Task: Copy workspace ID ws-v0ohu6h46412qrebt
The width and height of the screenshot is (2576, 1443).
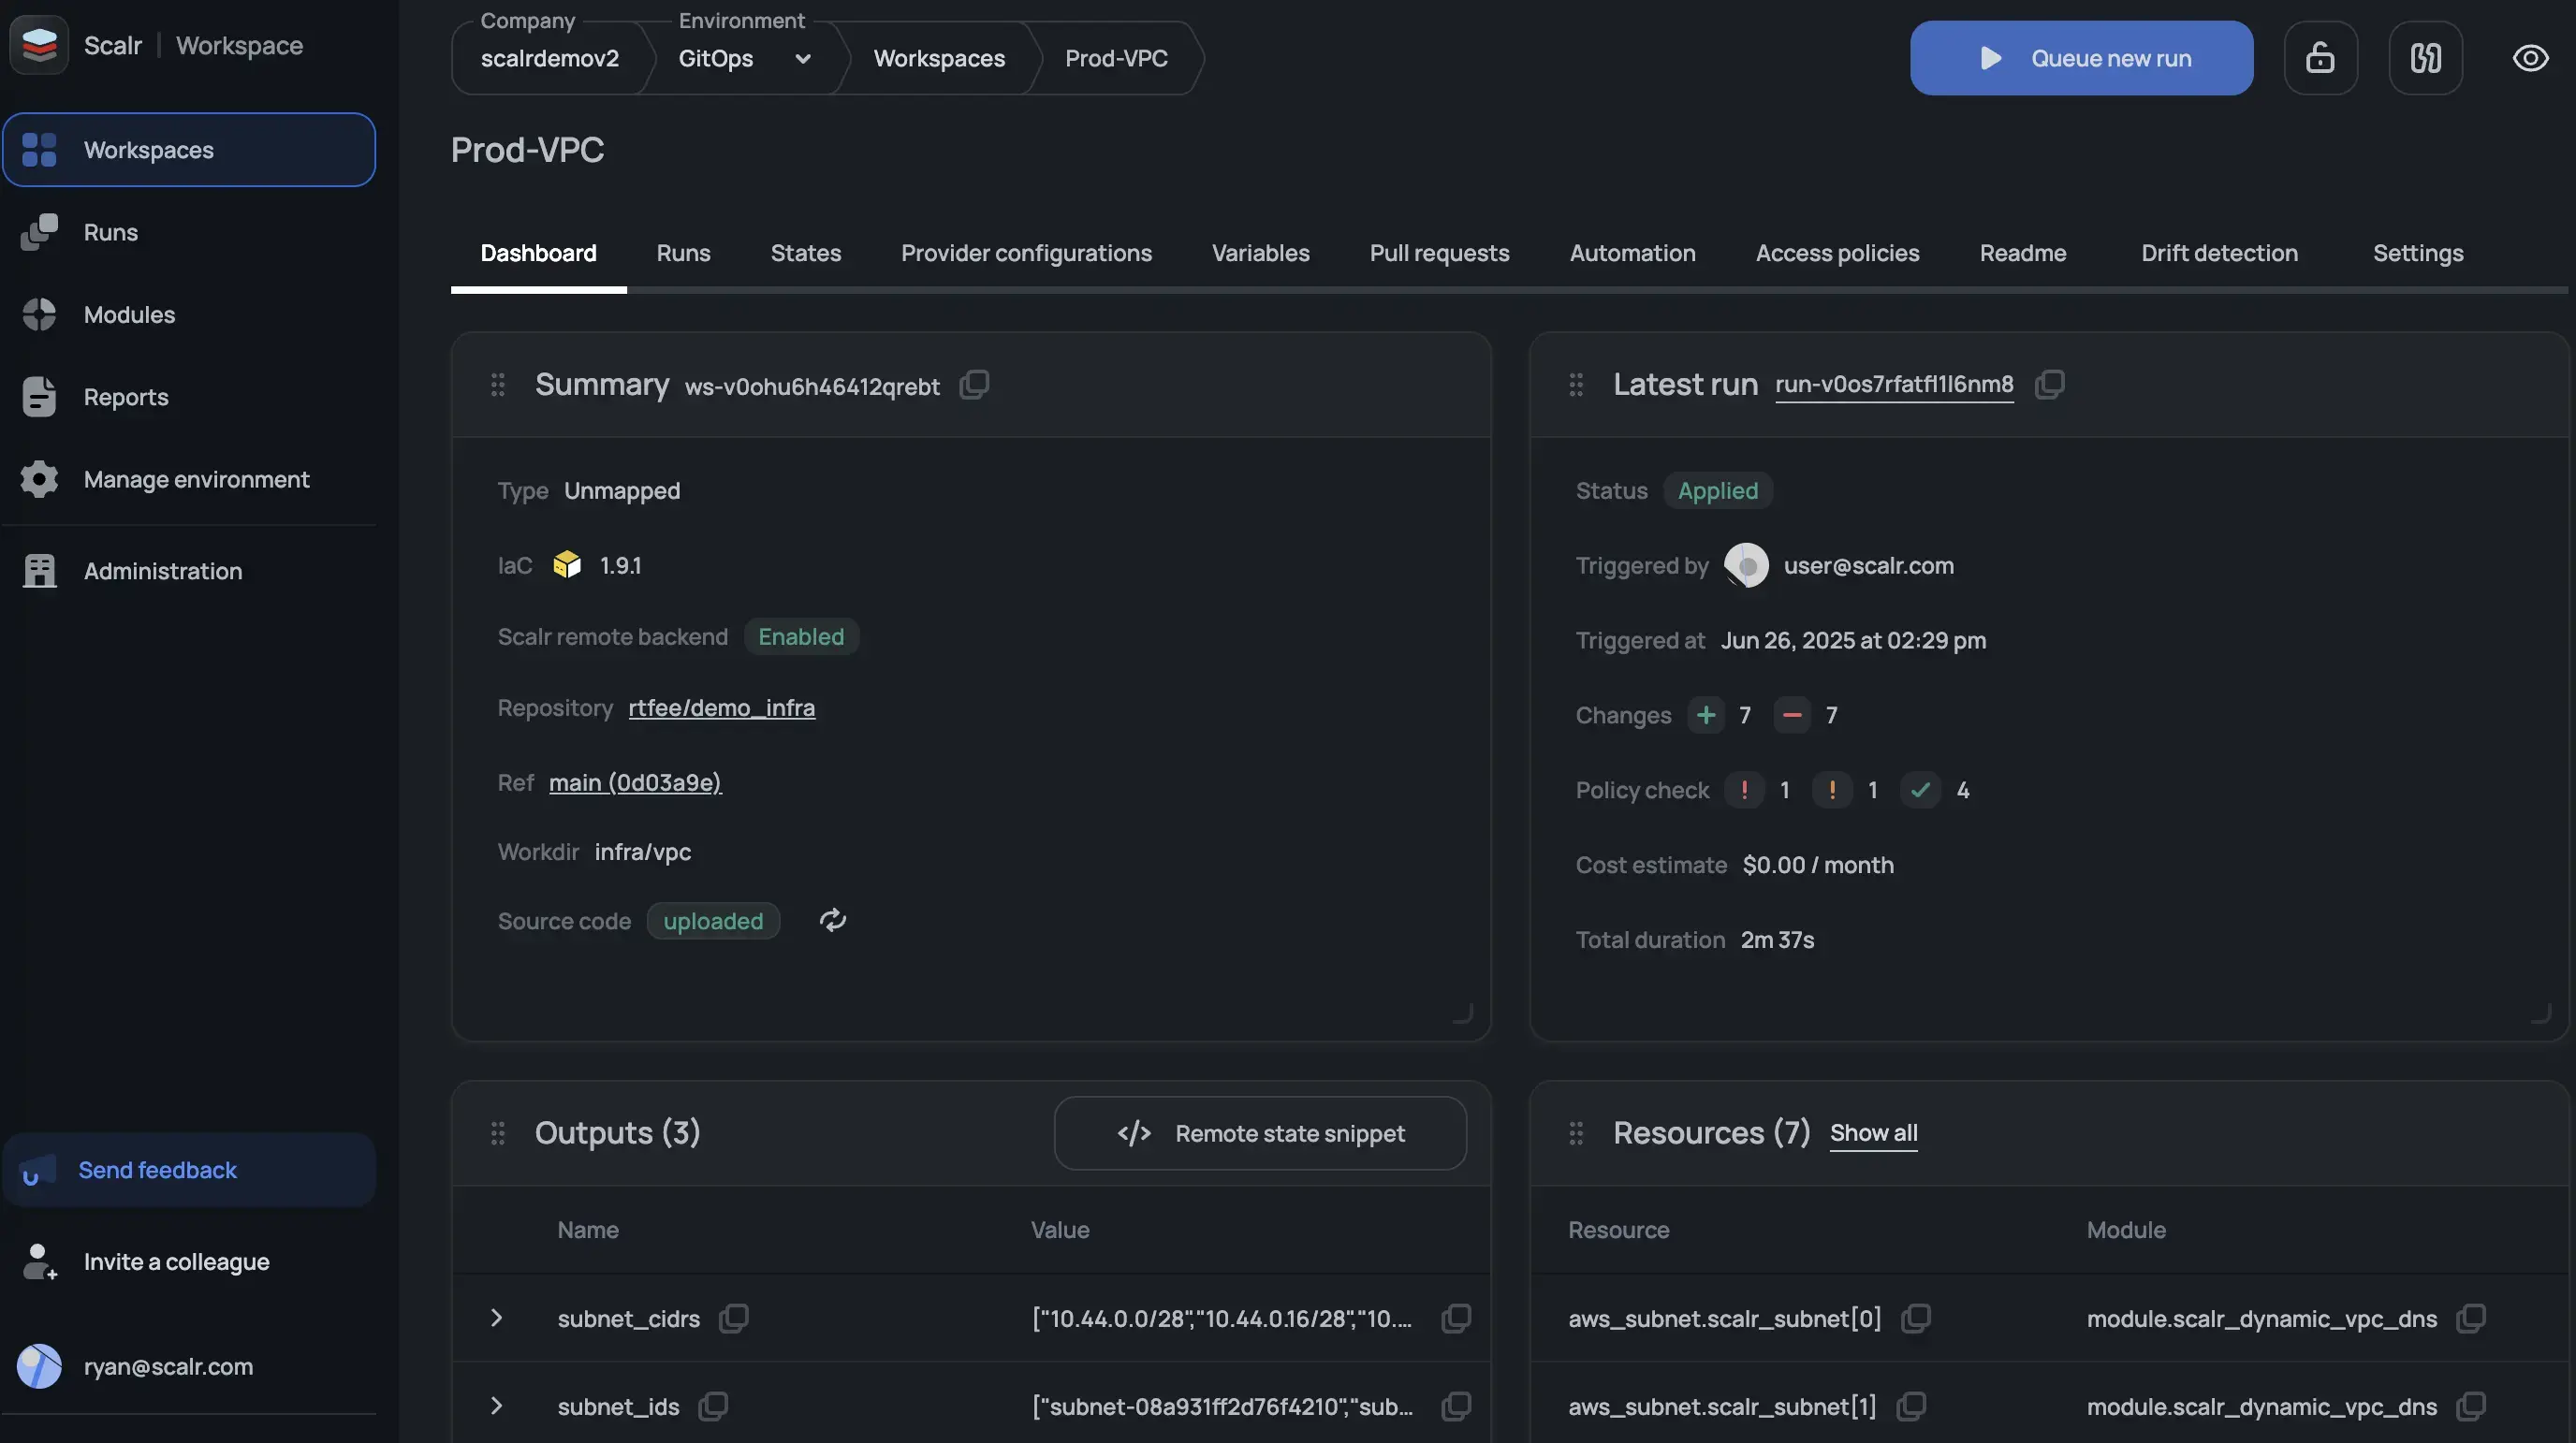Action: 974,385
